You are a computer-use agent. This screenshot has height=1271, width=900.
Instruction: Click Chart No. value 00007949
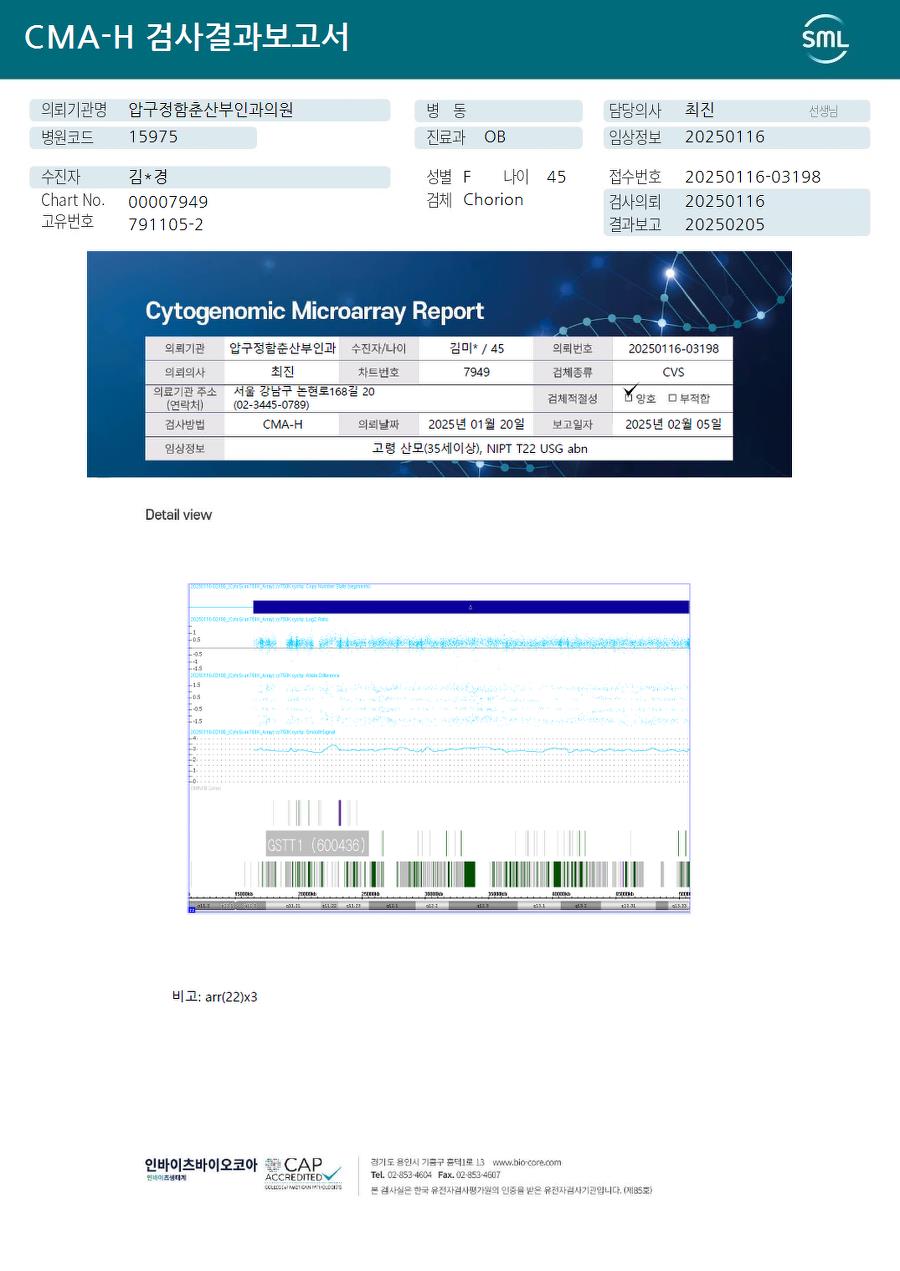[x=168, y=202]
